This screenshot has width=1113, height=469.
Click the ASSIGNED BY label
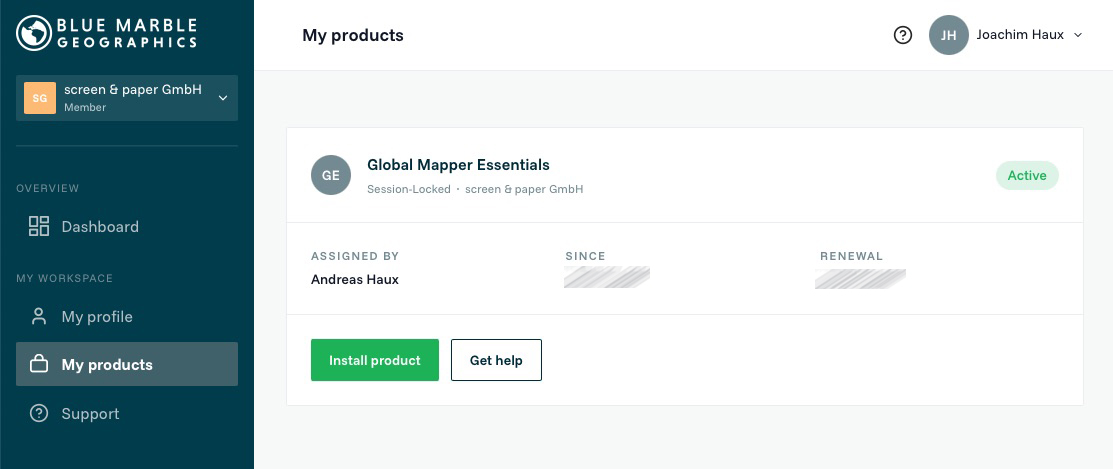[x=355, y=256]
